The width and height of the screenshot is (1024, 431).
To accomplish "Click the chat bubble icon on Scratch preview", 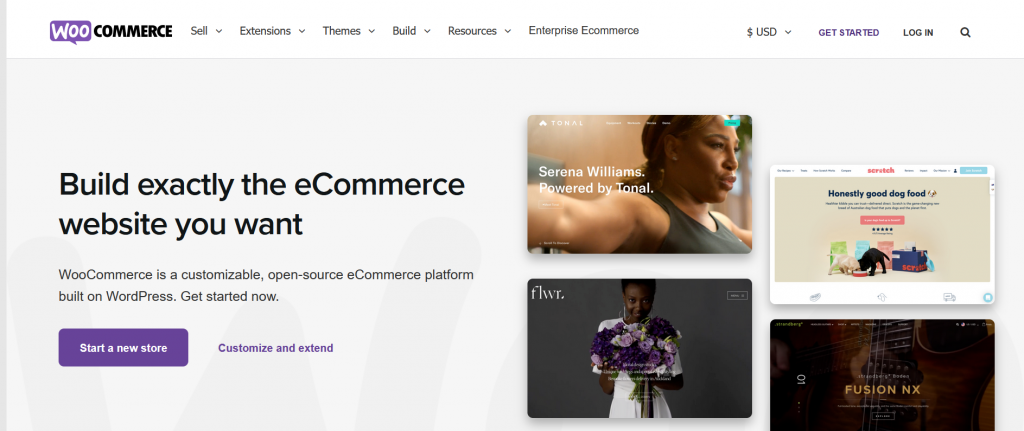I will click(x=988, y=297).
